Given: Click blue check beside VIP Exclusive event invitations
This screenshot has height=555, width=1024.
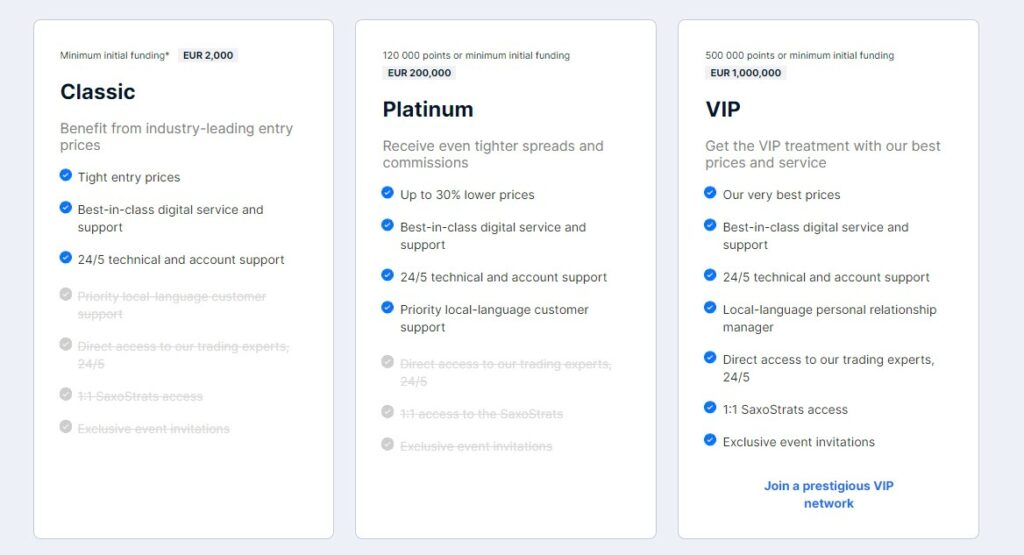Looking at the screenshot, I should 710,440.
